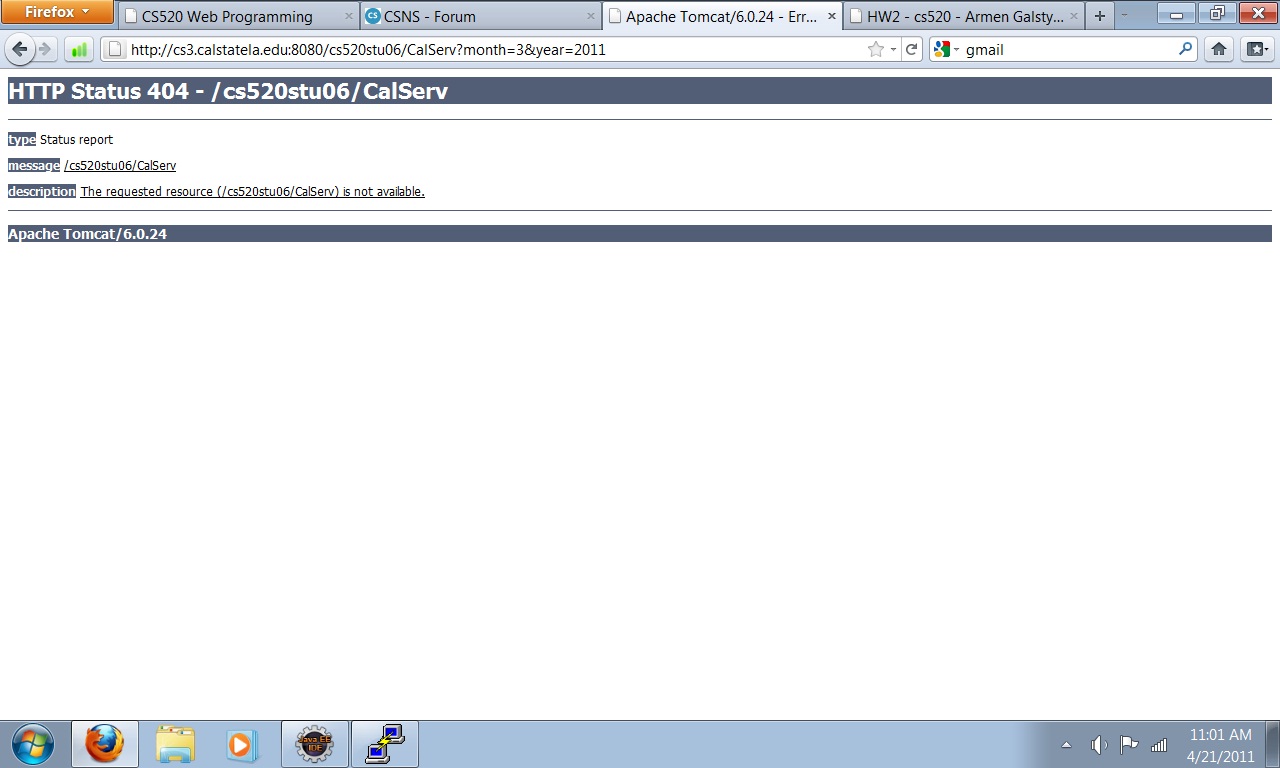
Task: Switch to the HW2 - cs520 tab
Action: tap(965, 16)
